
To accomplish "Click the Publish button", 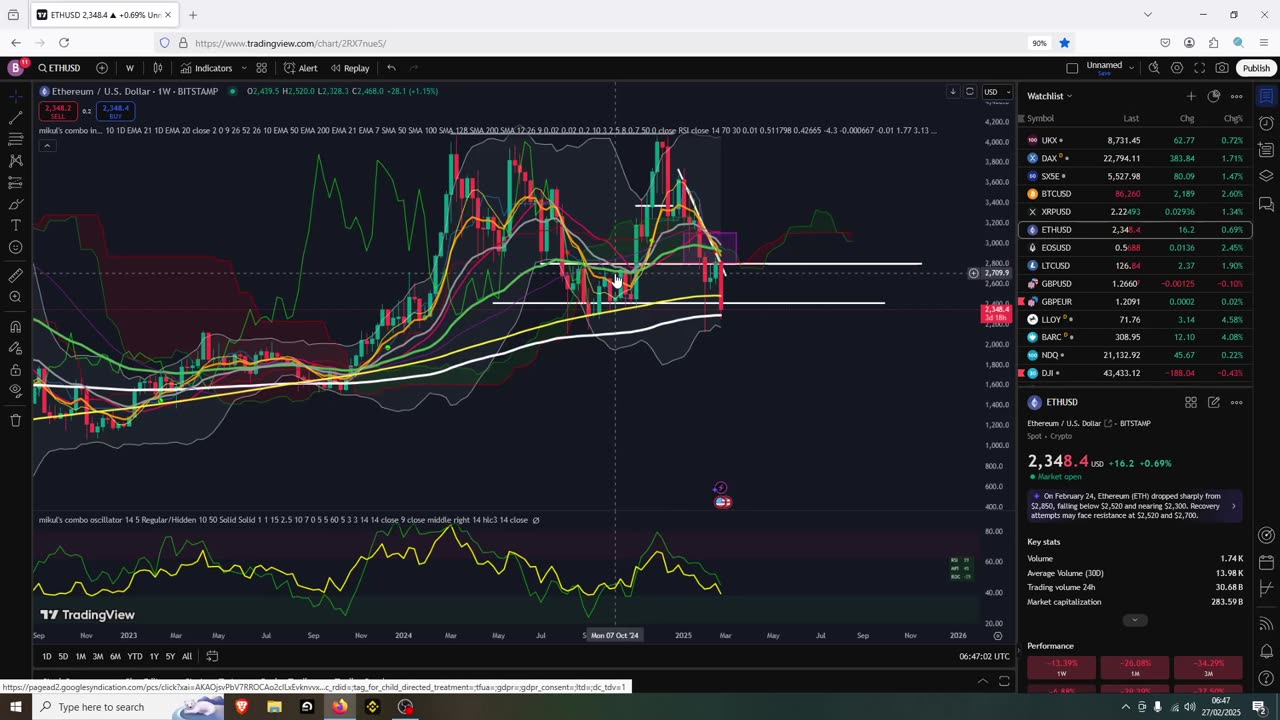I will 1256,68.
